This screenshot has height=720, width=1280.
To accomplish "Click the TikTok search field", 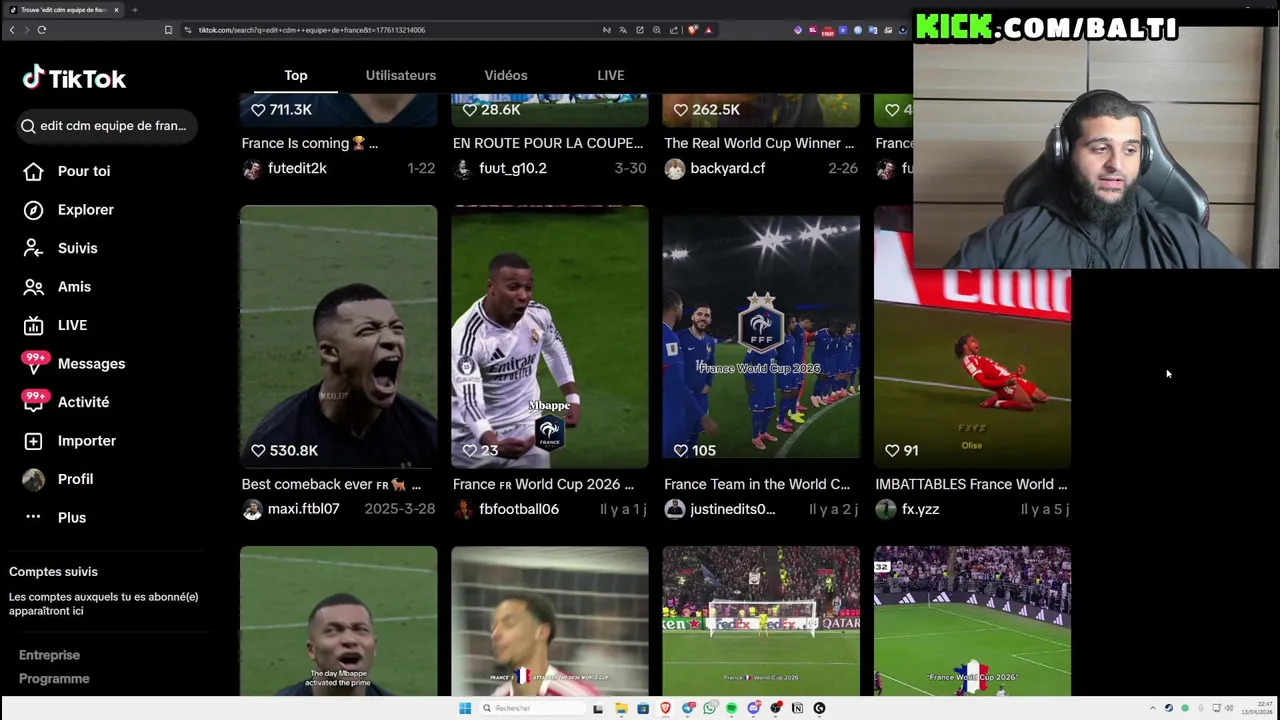I will (x=107, y=126).
